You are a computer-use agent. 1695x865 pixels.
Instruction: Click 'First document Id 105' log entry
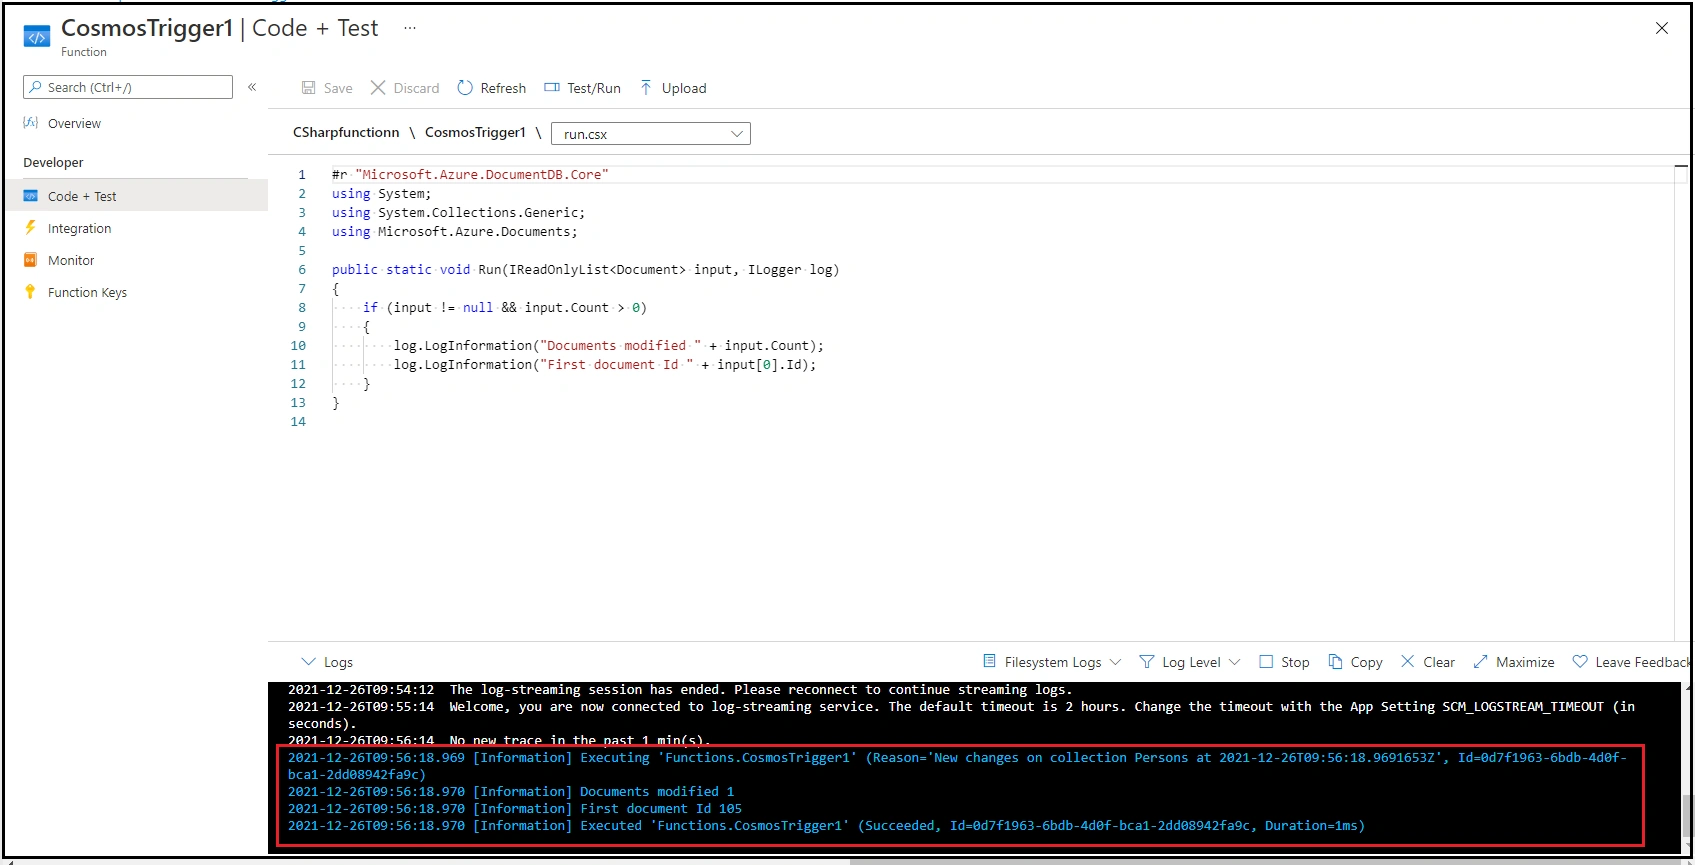[x=515, y=808]
